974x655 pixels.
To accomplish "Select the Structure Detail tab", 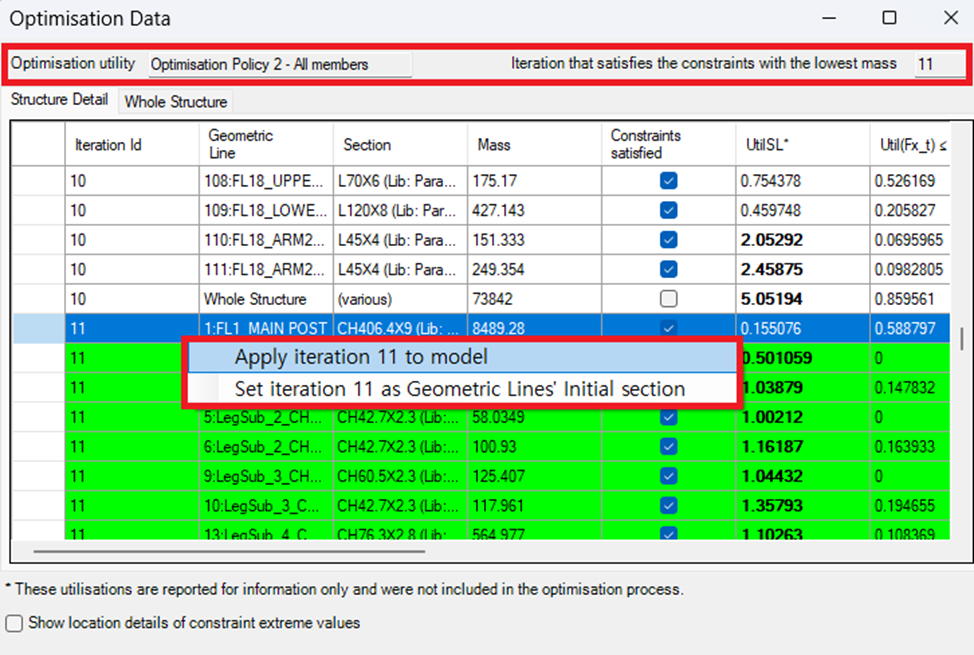I will (x=59, y=100).
